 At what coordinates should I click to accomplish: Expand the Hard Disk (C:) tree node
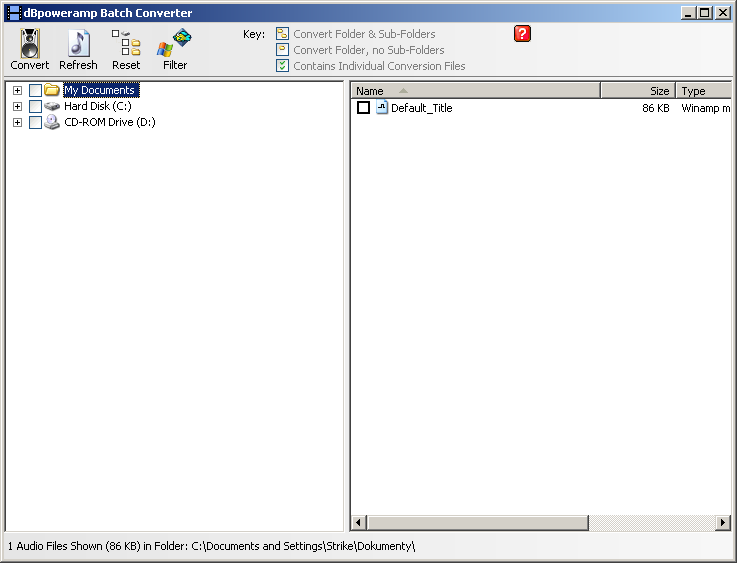click(17, 106)
